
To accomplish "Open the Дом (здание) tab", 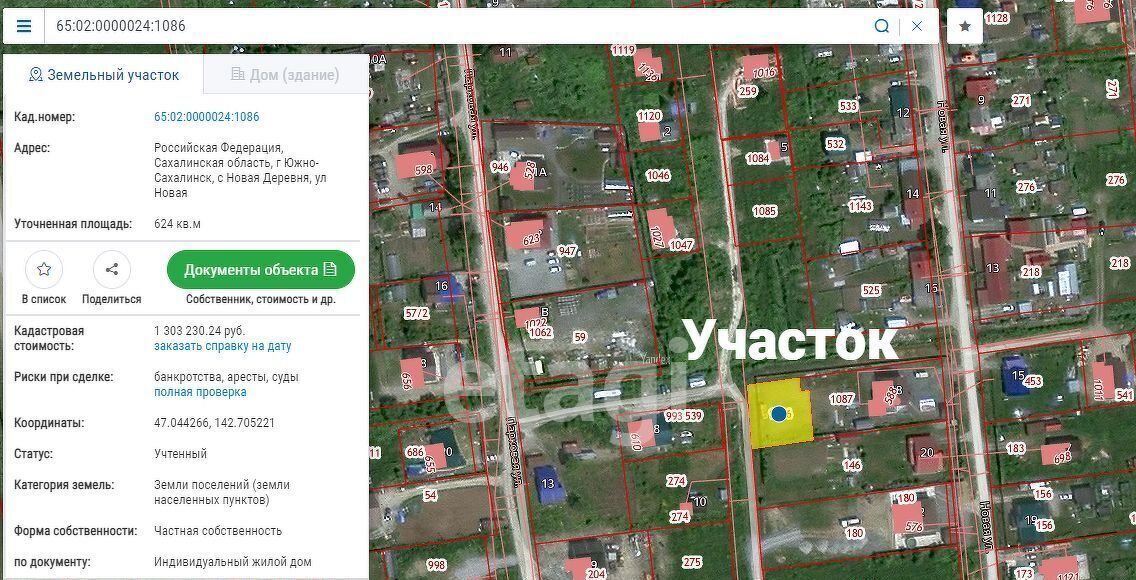I will 285,75.
